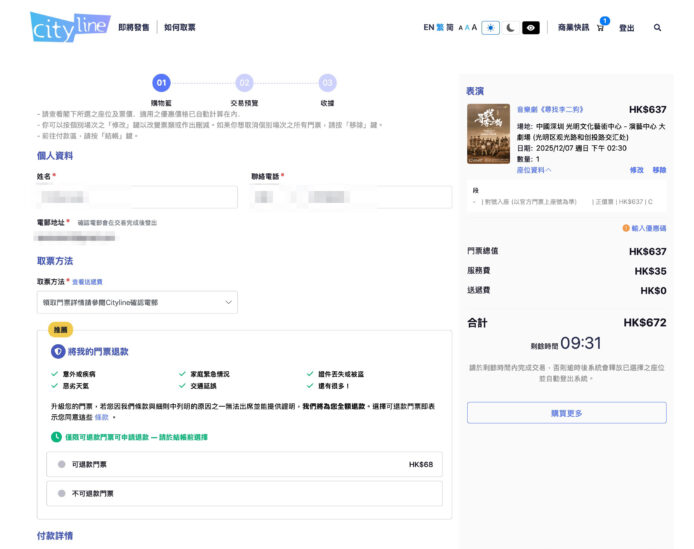Select the largest font size A
694x549 pixels.
474,28
